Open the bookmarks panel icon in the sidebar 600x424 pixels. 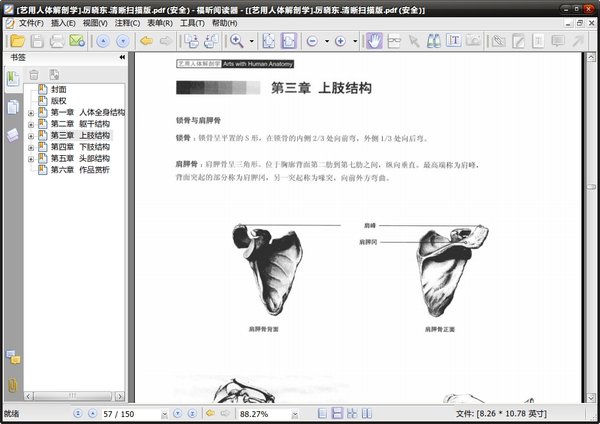tap(13, 79)
